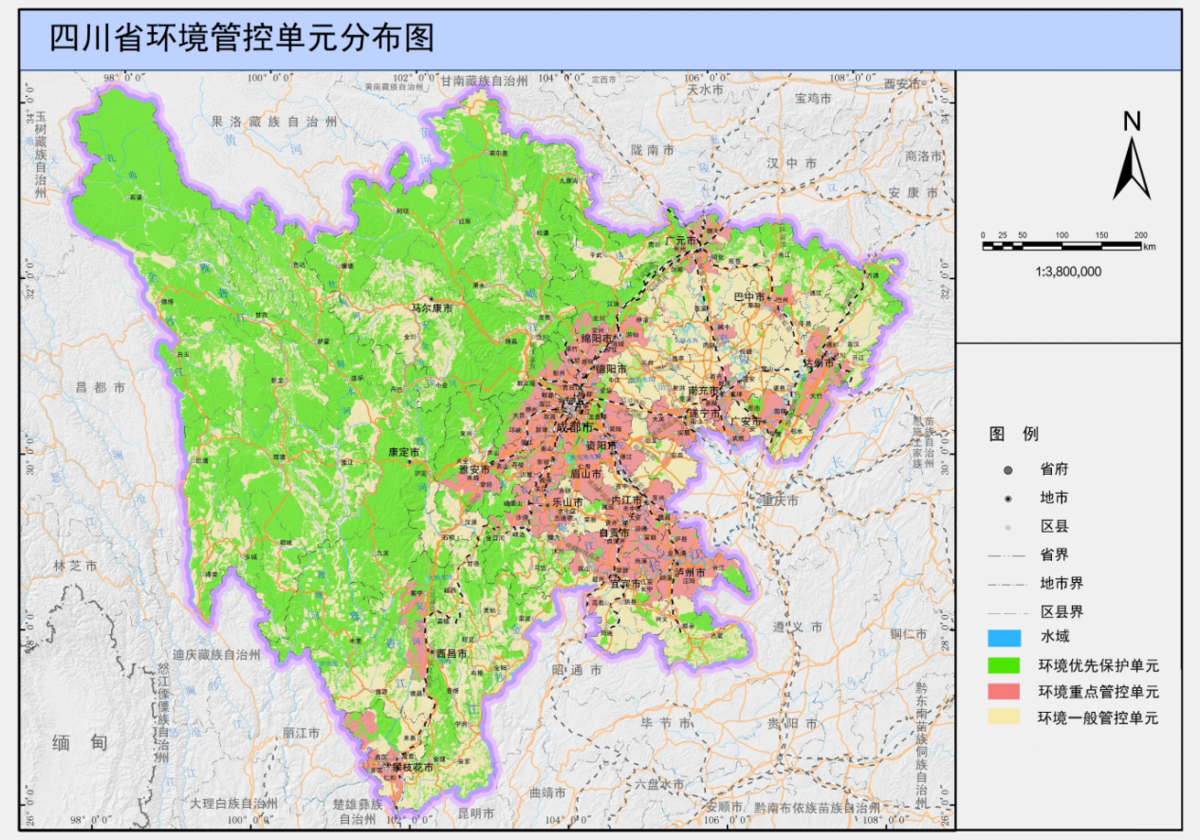1200x840 pixels.
Task: Click the blue 水域 legend swatch
Action: click(1008, 638)
